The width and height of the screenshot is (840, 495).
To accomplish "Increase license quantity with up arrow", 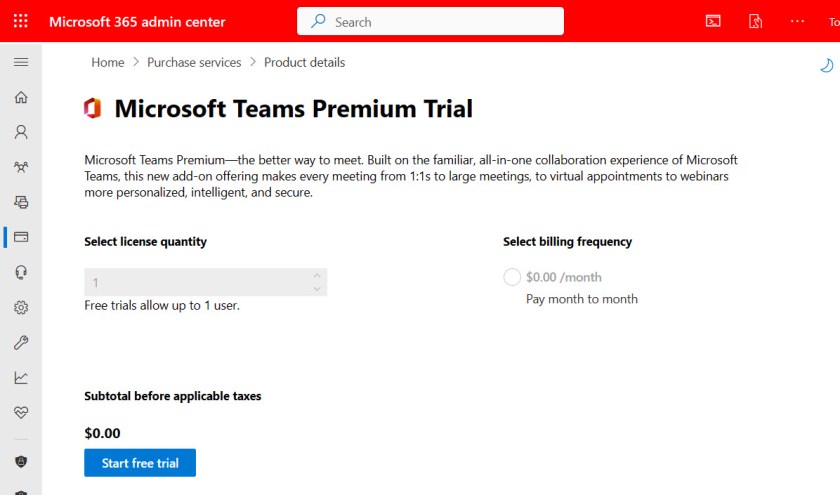I will [317, 275].
